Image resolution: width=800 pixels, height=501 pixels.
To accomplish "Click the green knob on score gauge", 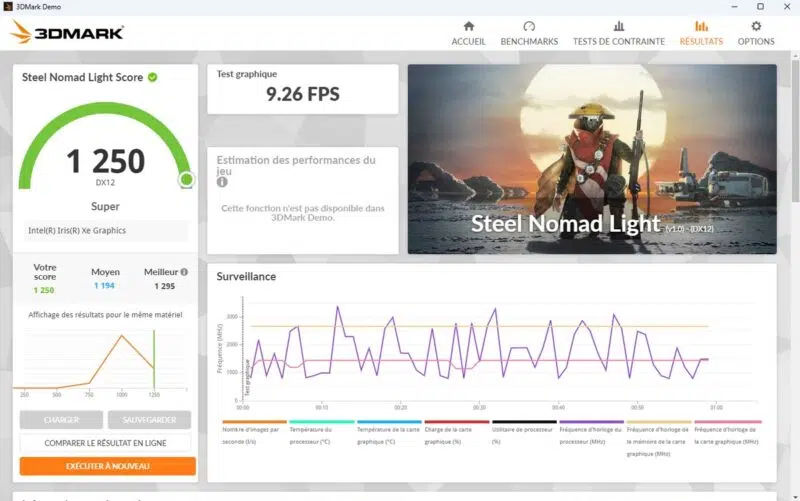I will click(187, 179).
